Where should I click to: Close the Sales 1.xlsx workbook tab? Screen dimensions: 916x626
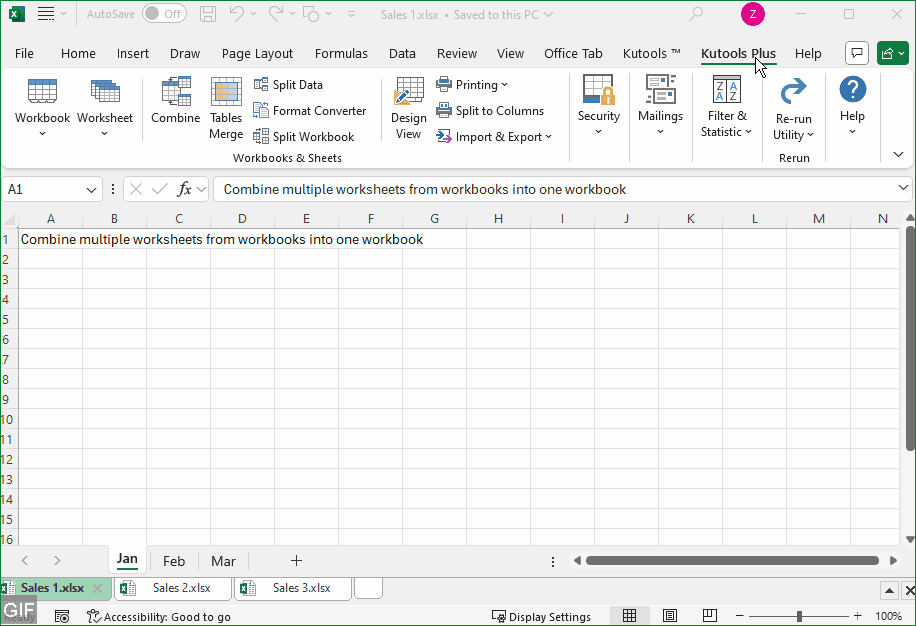98,589
